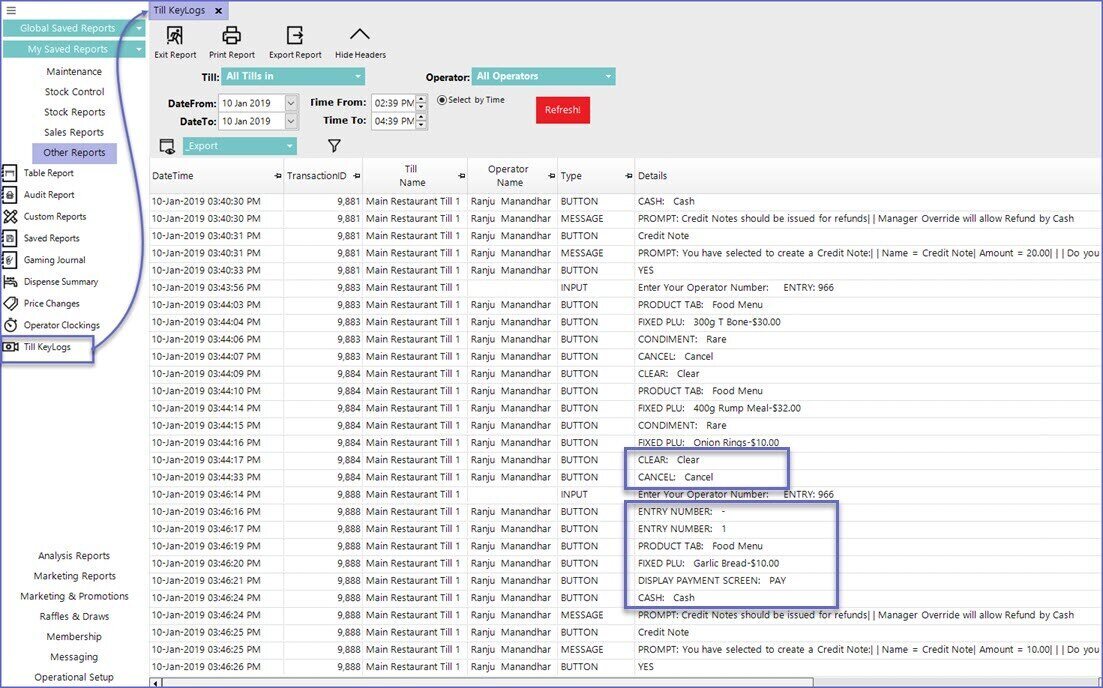Switch to the Till KeyLogs tab
The width and height of the screenshot is (1103, 688).
pyautogui.click(x=181, y=10)
